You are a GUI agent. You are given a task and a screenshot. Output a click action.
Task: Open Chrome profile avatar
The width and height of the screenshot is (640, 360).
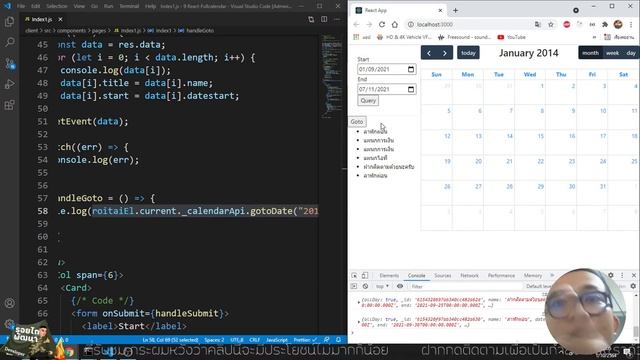[618, 24]
